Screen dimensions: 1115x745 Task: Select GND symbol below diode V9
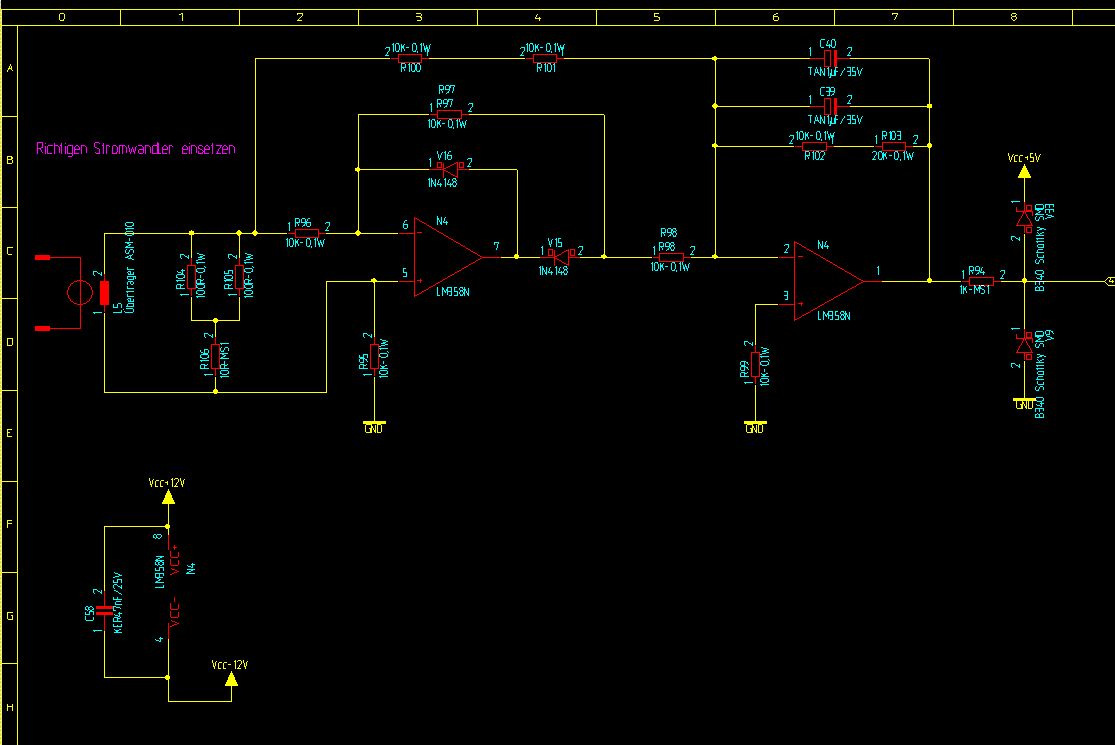coord(1024,404)
